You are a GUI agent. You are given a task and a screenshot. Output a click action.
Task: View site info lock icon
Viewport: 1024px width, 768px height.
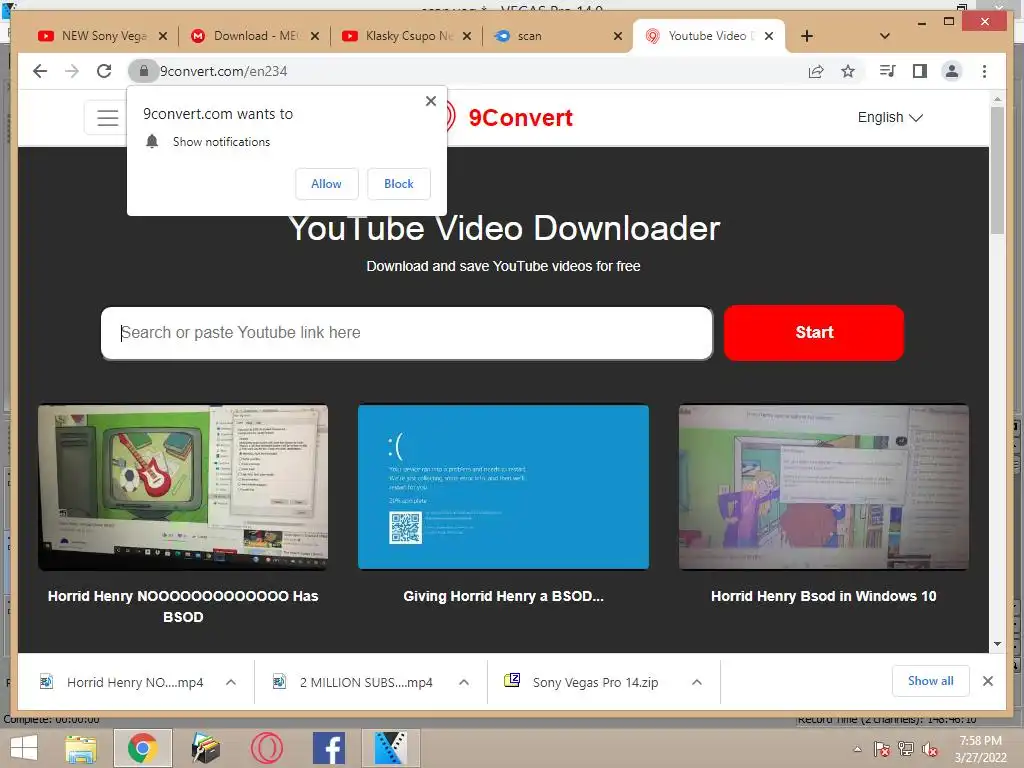coord(144,71)
